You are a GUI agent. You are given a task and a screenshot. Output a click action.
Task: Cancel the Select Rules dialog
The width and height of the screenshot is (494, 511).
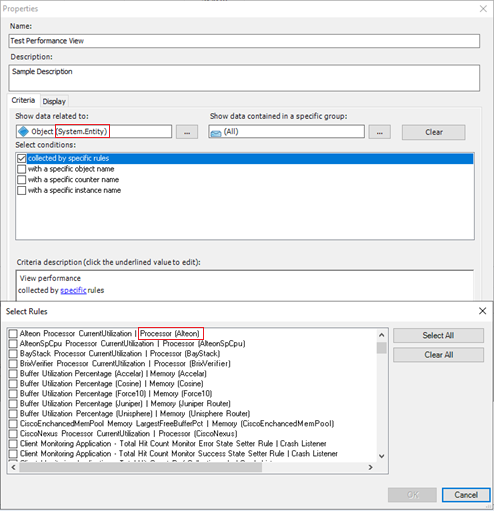click(x=466, y=495)
